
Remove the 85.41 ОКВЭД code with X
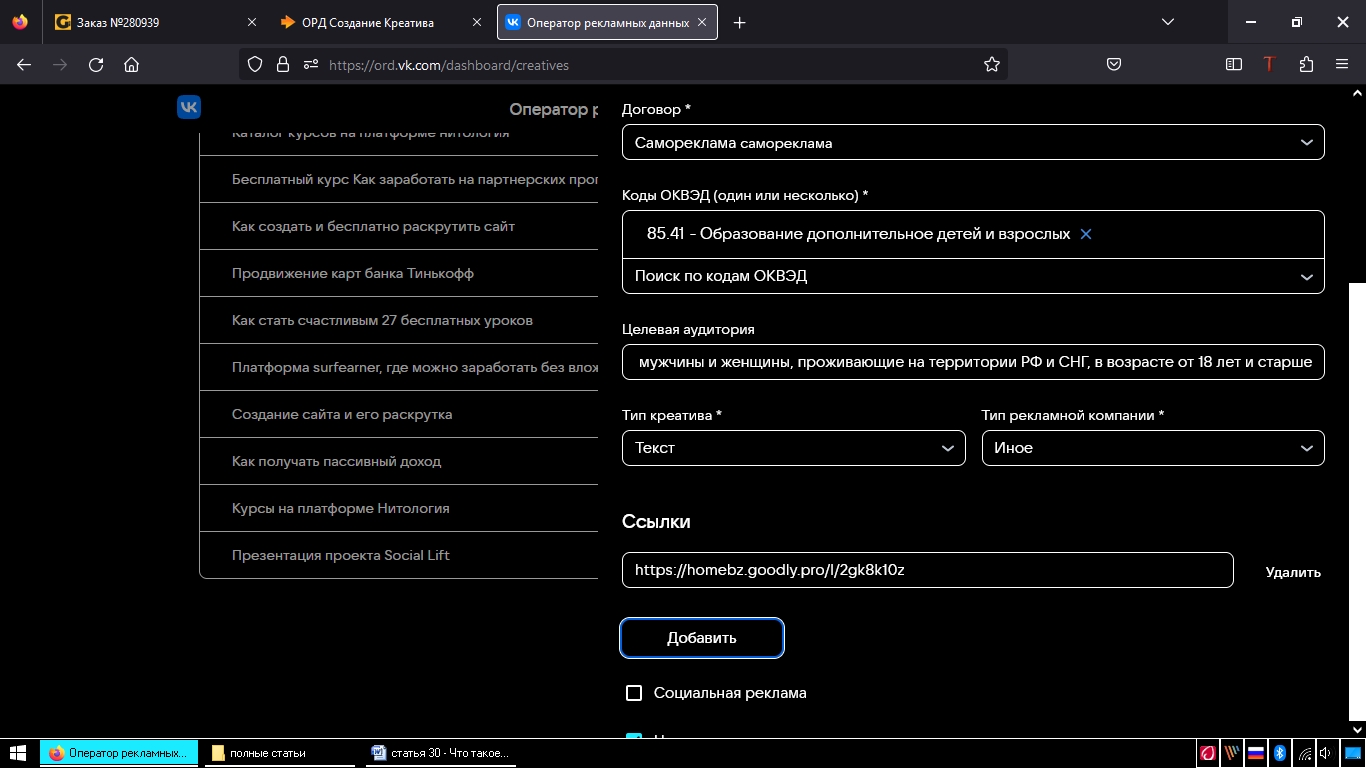click(x=1086, y=234)
